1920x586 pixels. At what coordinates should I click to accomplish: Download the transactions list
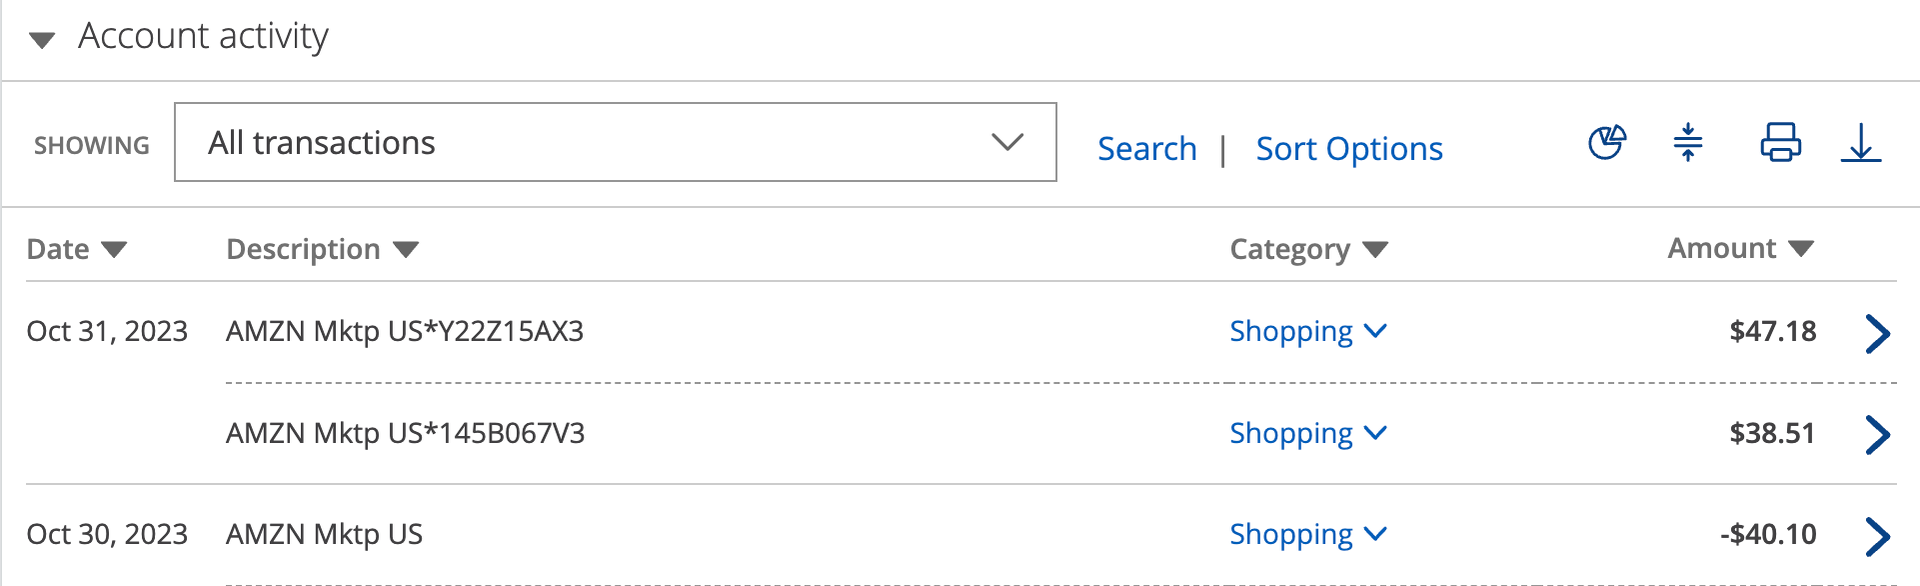click(1860, 143)
